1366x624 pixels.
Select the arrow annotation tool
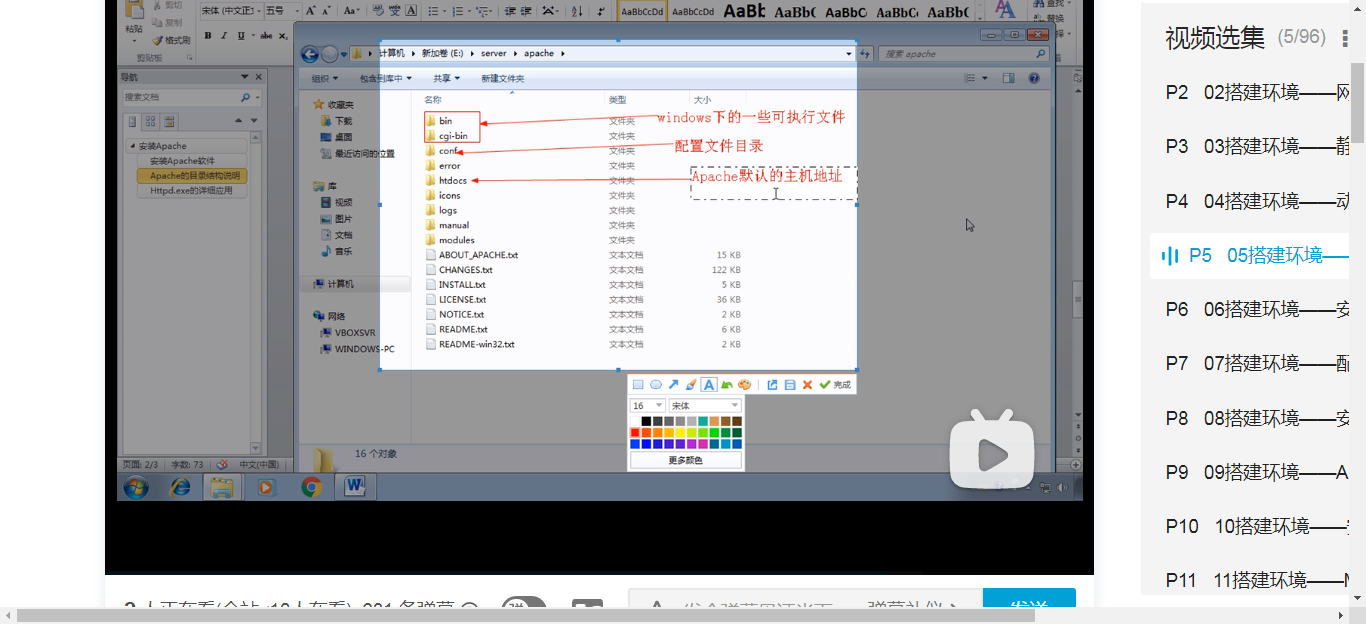click(673, 385)
